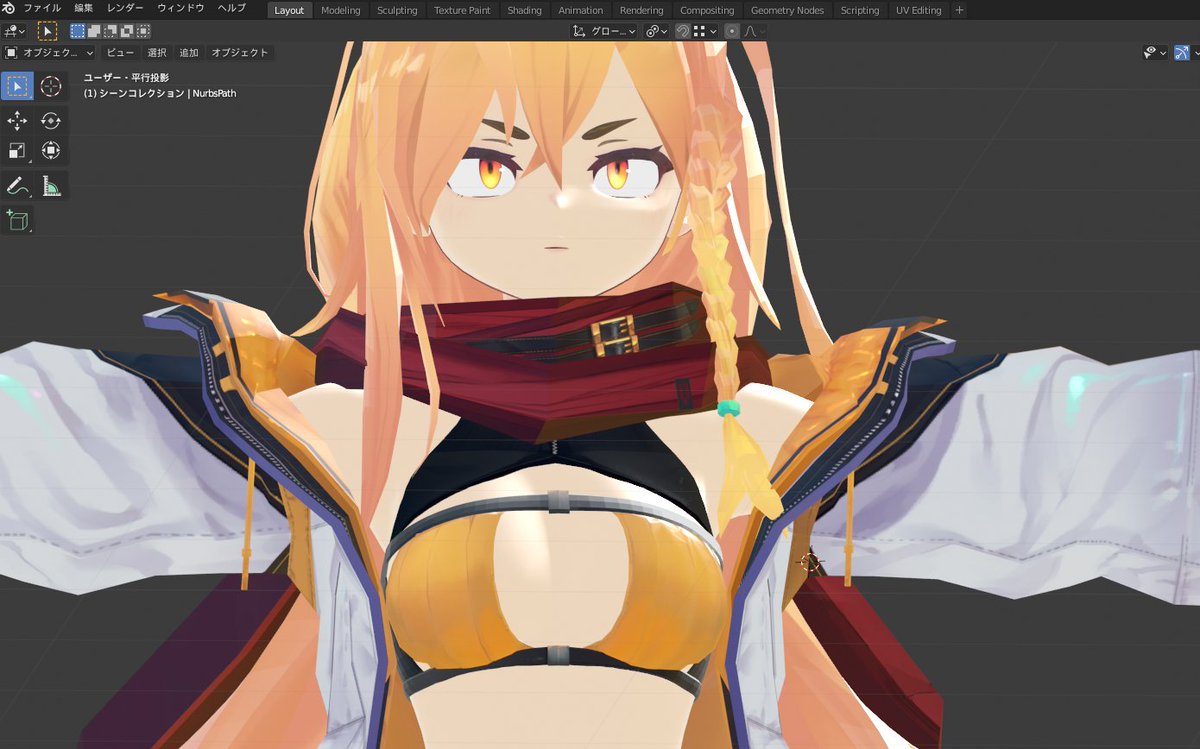Open the ウィンドウ menu
This screenshot has height=749, width=1200.
click(x=181, y=9)
